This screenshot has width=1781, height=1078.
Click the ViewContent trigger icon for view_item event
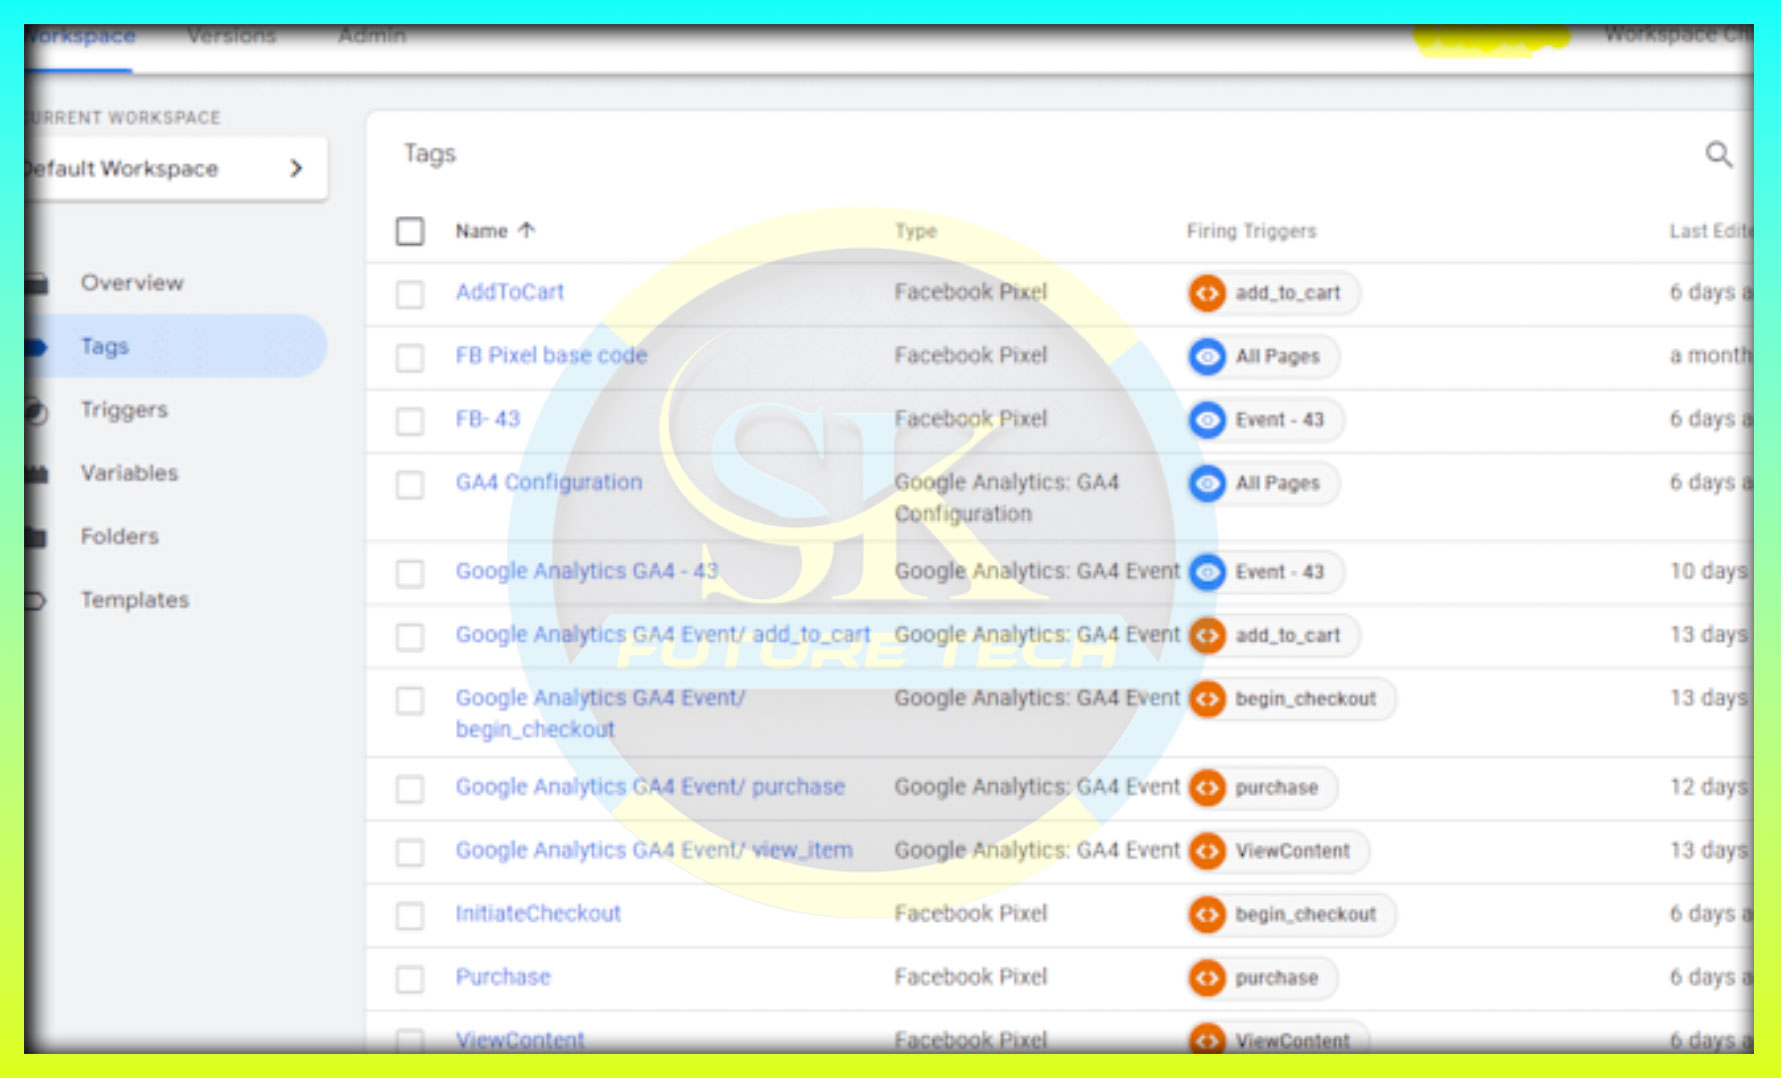[1207, 851]
